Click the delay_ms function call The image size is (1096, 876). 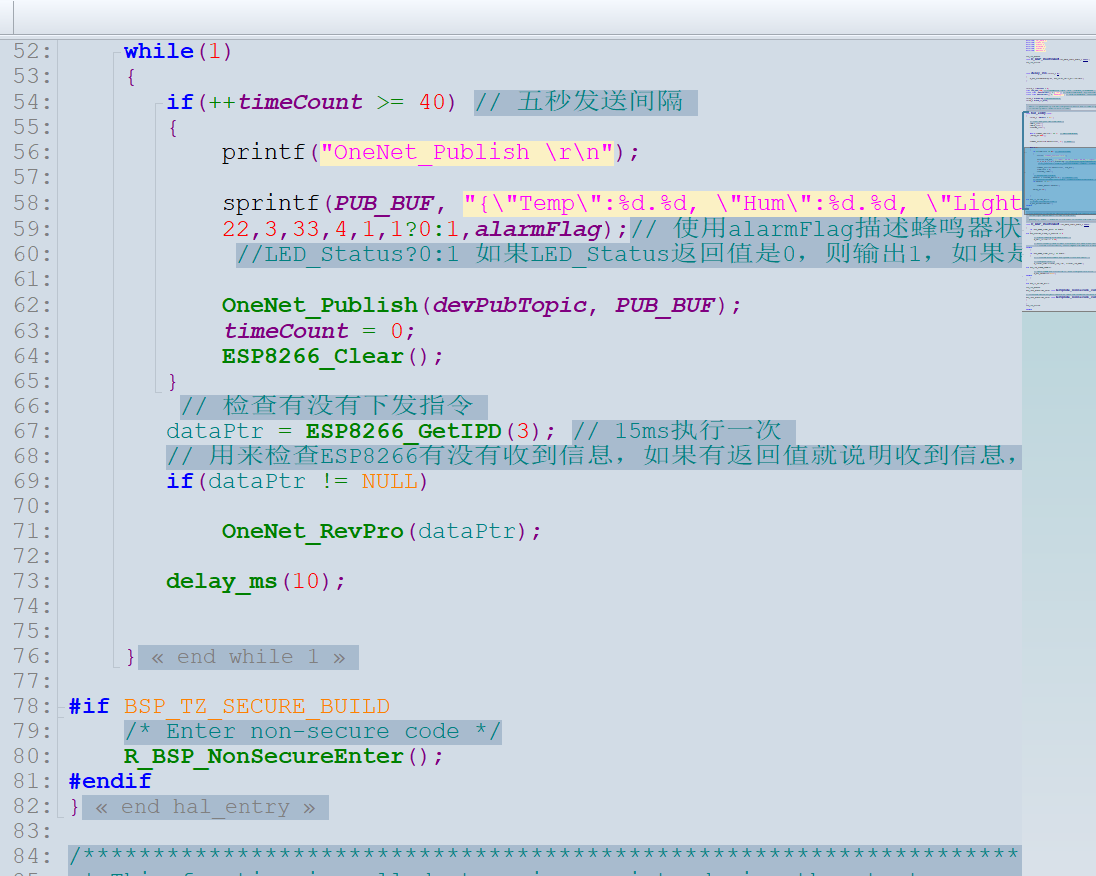pos(222,582)
